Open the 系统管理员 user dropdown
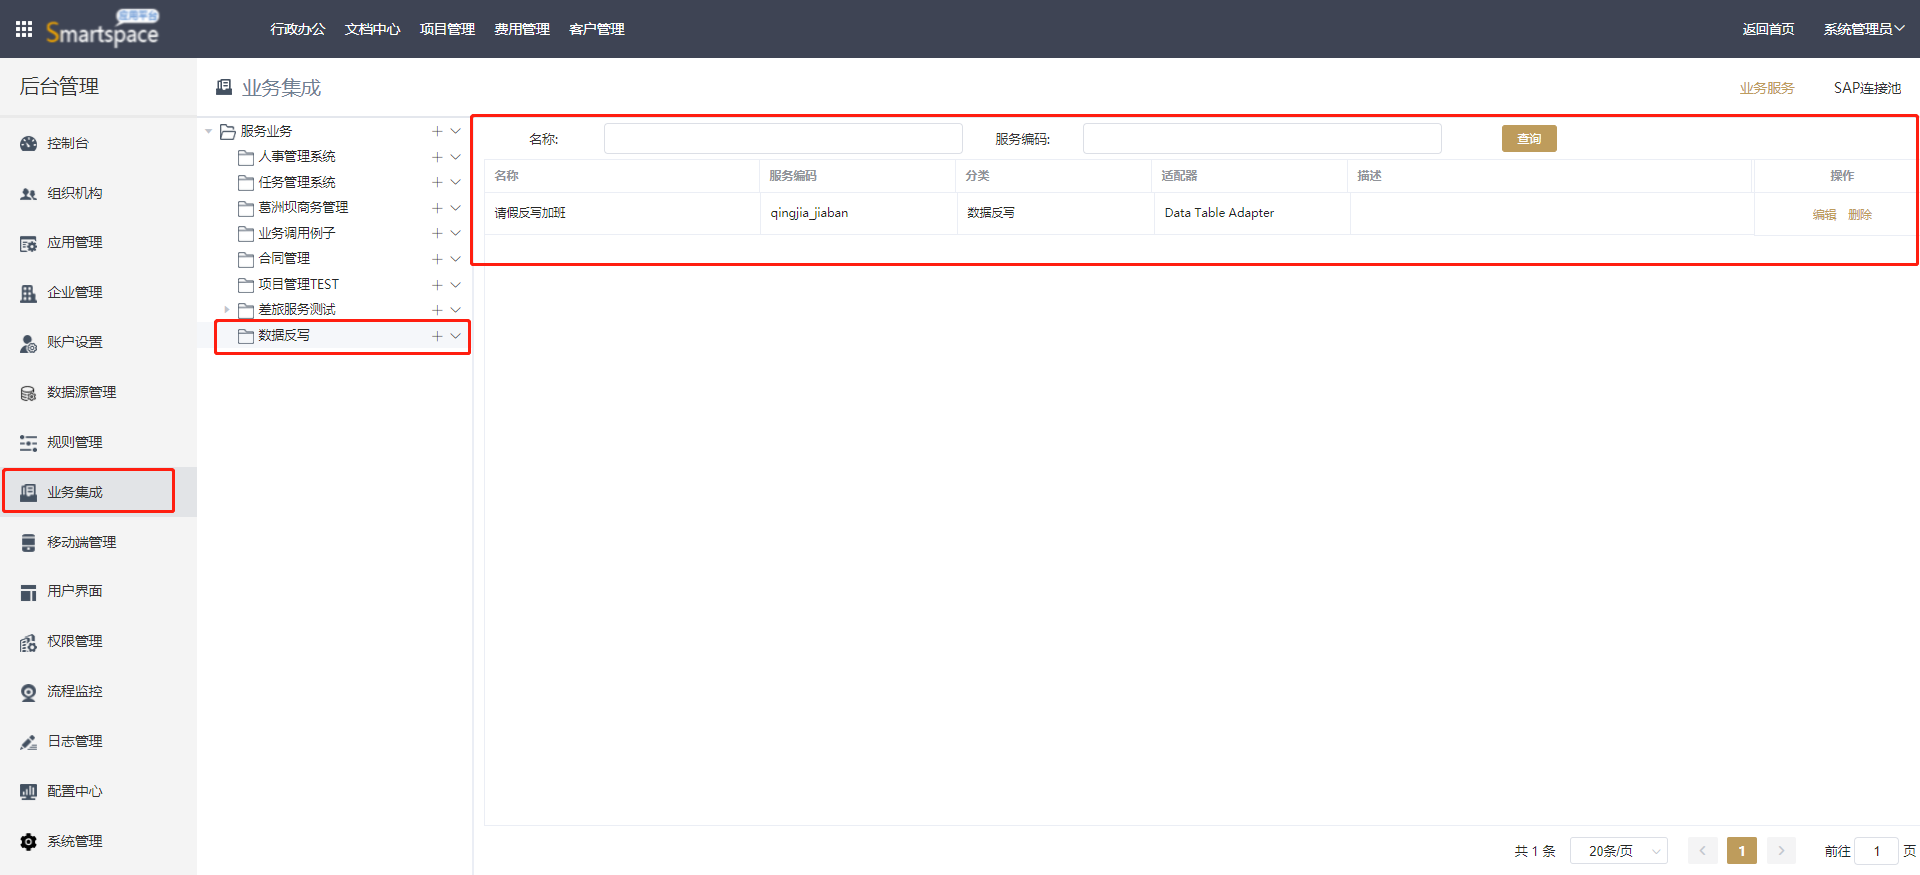Viewport: 1920px width, 875px height. click(x=1863, y=29)
